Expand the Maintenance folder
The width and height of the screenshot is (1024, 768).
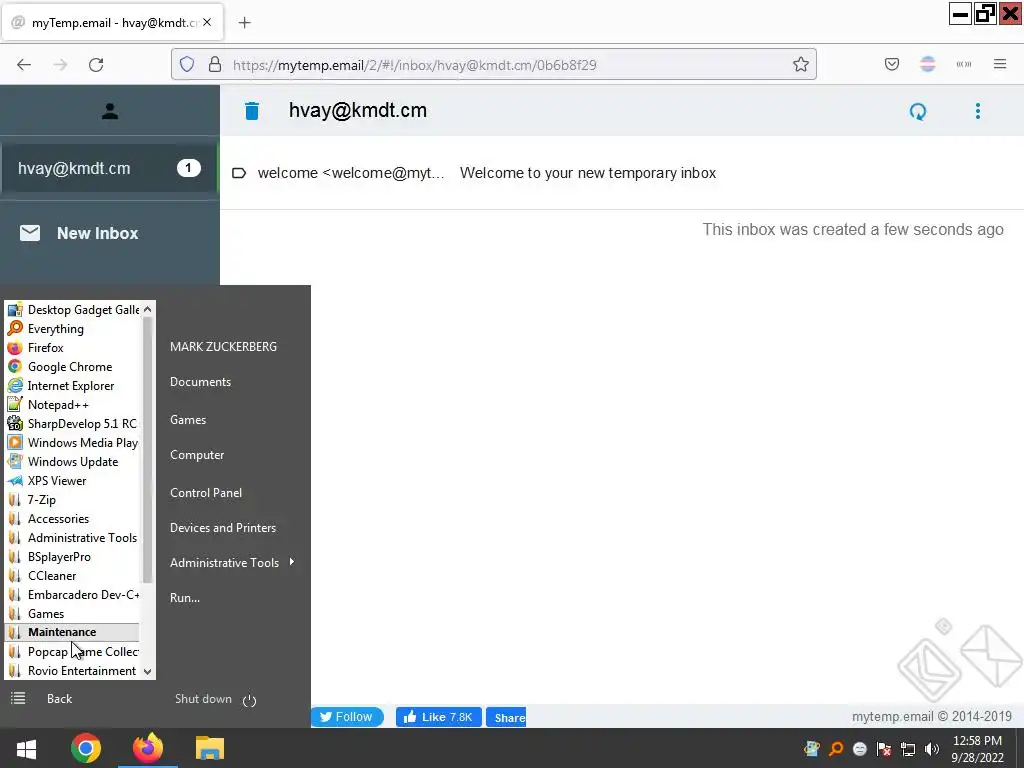click(x=72, y=632)
